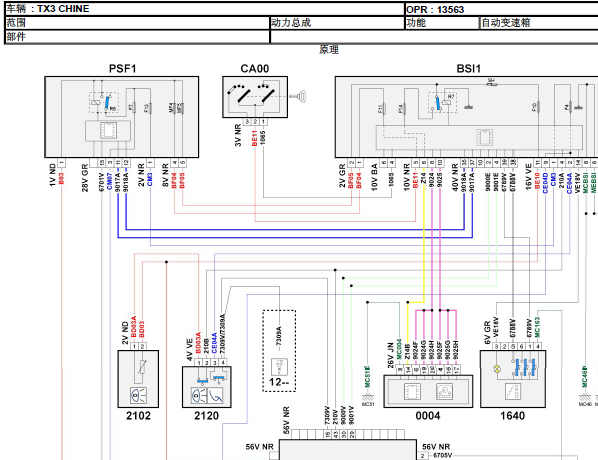Click the warning lamp symbol in component 1640

(x=497, y=368)
